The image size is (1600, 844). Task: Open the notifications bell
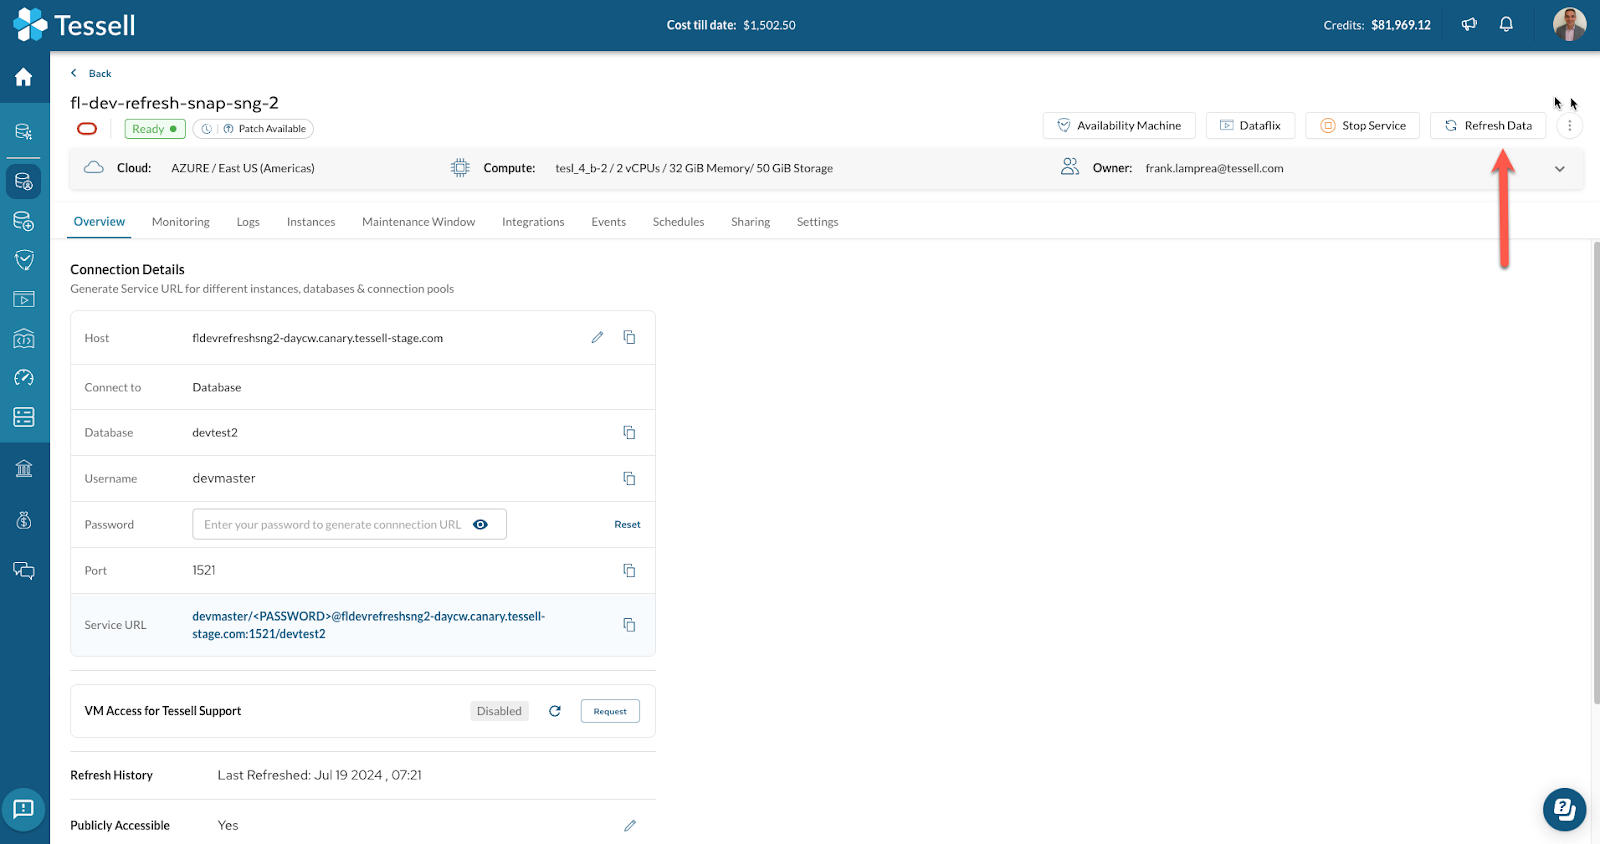coord(1506,25)
